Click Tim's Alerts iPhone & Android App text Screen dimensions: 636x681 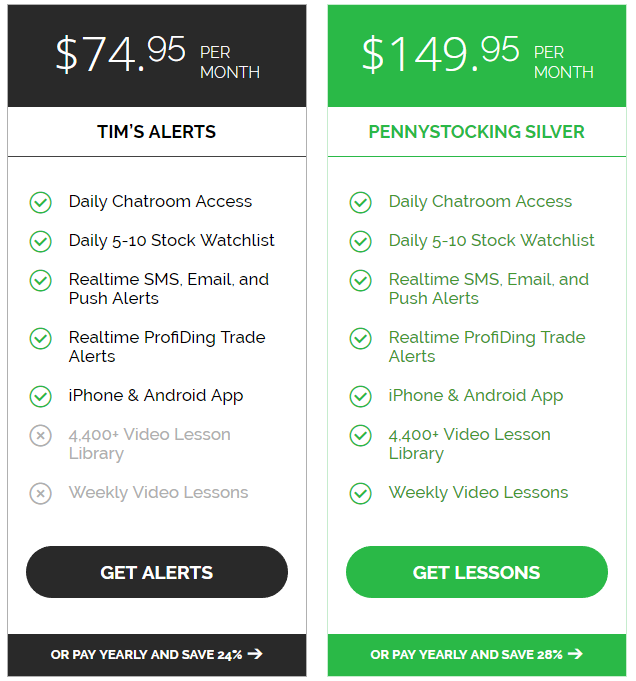pos(156,396)
